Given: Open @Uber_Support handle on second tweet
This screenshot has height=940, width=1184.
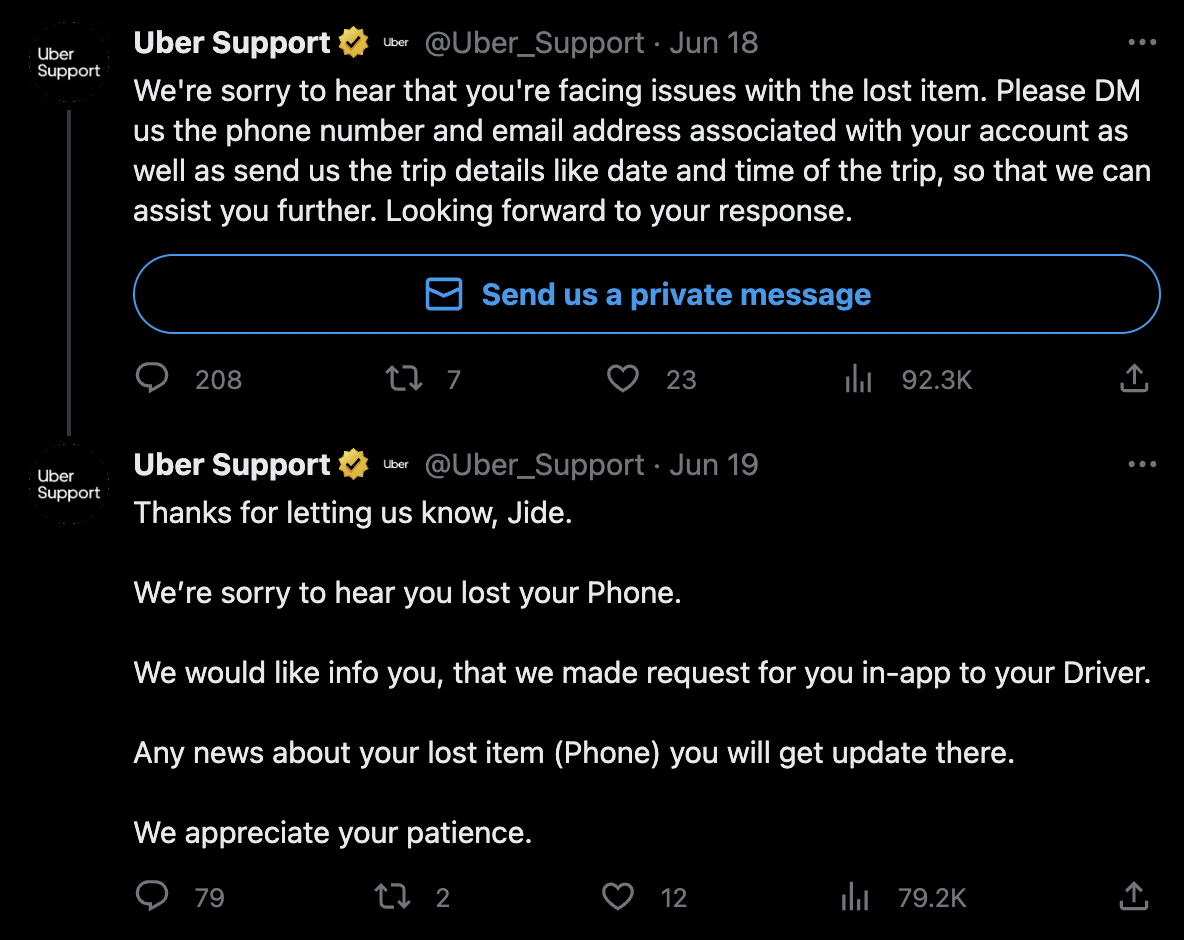Looking at the screenshot, I should [x=534, y=465].
